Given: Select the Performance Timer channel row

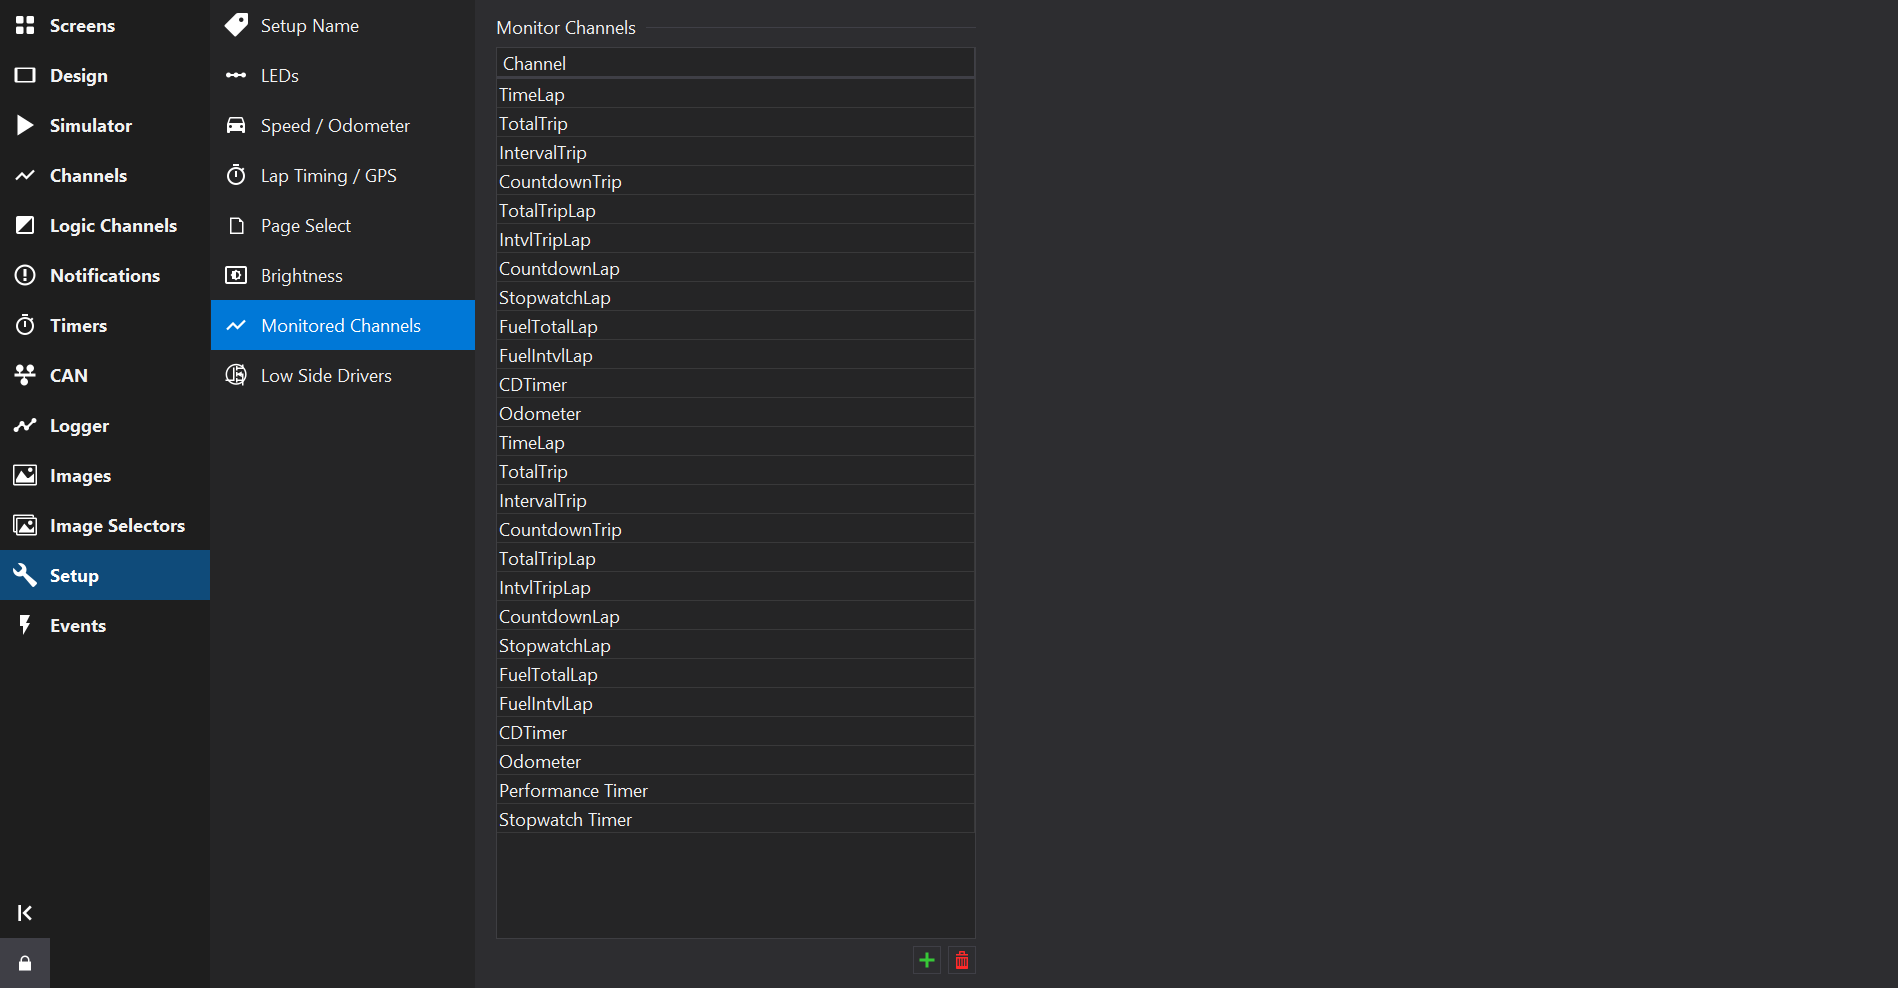Looking at the screenshot, I should click(573, 790).
